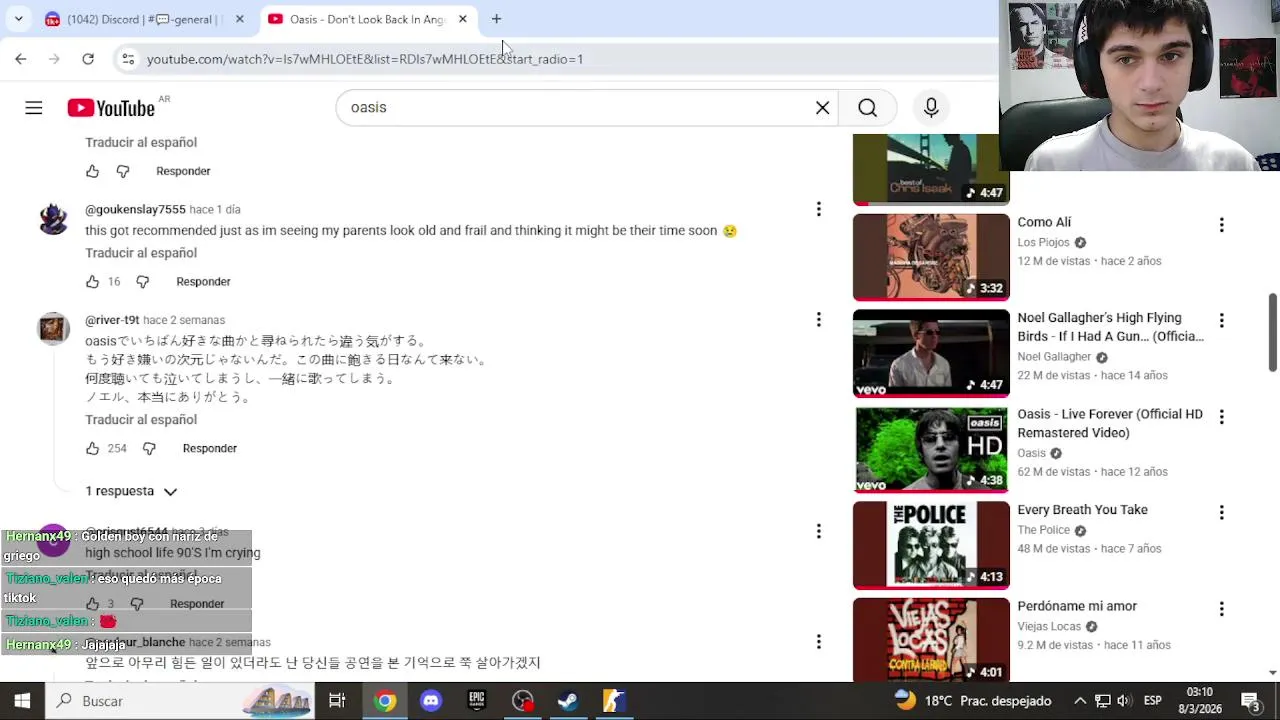Viewport: 1280px width, 720px height.
Task: Open @goukenslay7555's profile avatar
Action: click(53, 218)
